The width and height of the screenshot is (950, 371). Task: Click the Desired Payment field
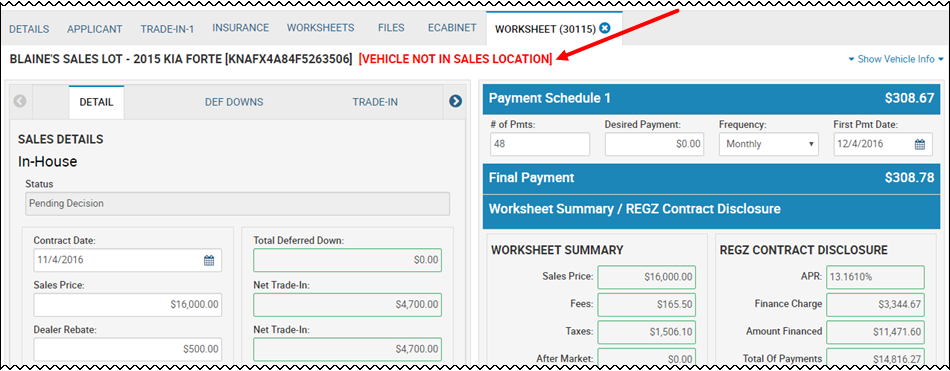(x=654, y=144)
